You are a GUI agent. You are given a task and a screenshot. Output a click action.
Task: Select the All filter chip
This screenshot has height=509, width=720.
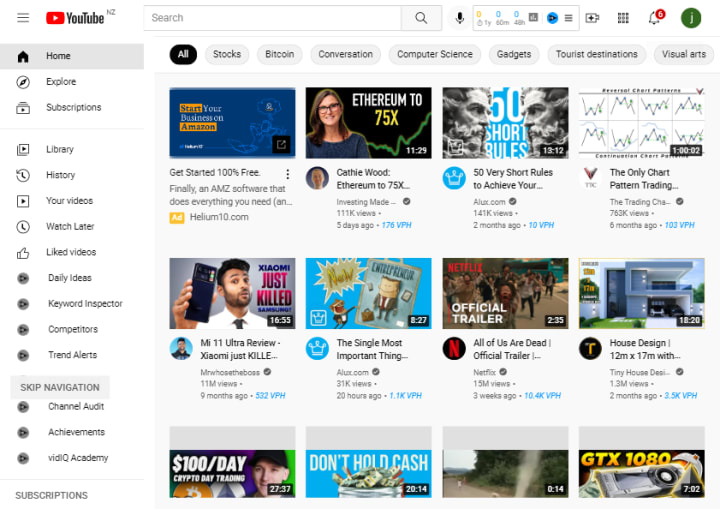click(183, 54)
